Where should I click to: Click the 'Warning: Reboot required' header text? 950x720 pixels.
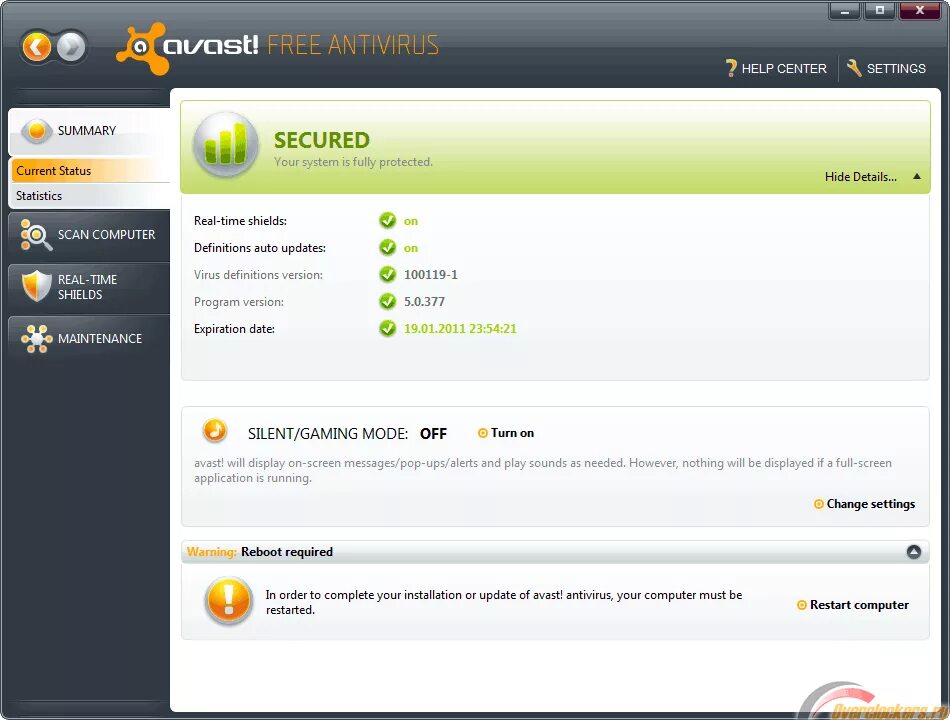pyautogui.click(x=260, y=552)
